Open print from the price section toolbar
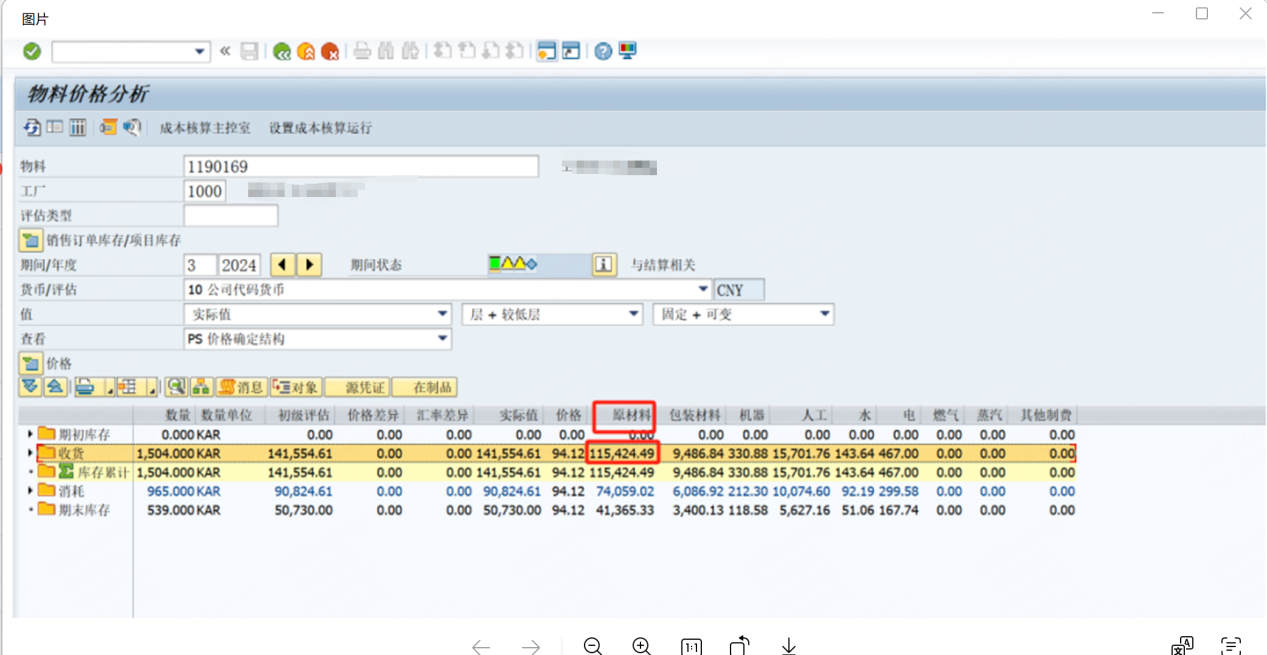1267x655 pixels. [x=84, y=387]
